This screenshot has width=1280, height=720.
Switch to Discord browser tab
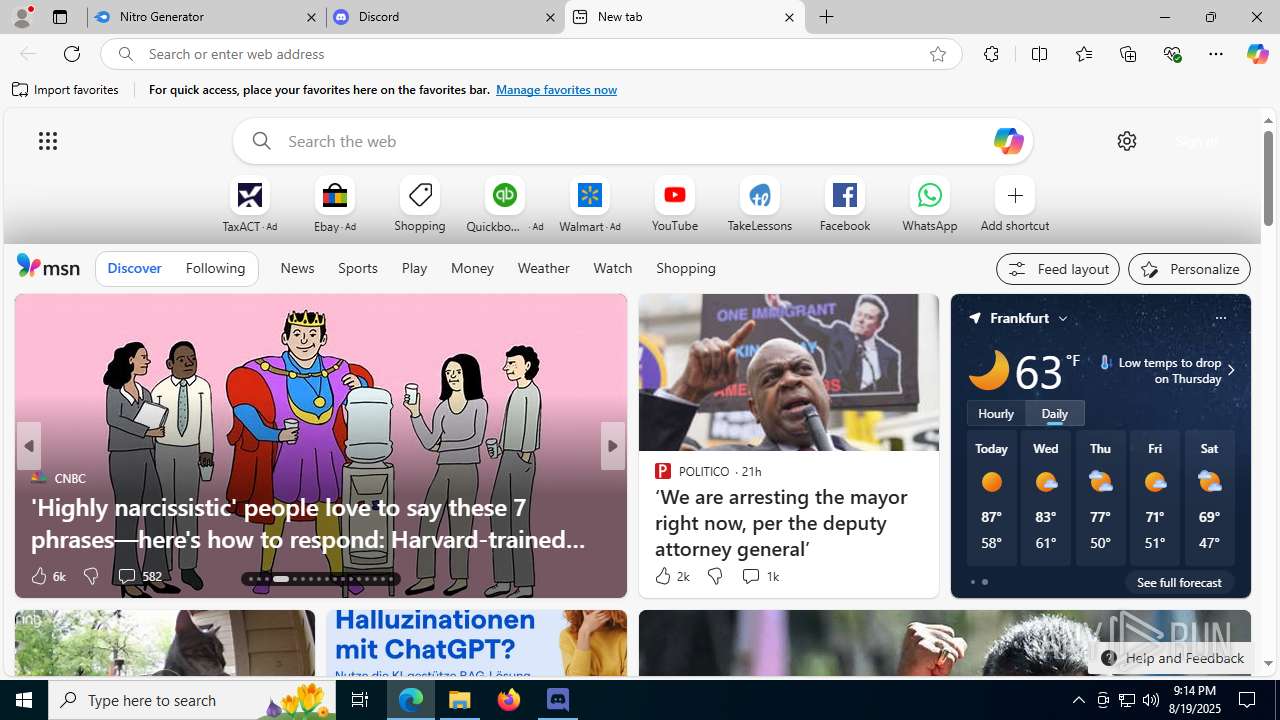tap(444, 17)
